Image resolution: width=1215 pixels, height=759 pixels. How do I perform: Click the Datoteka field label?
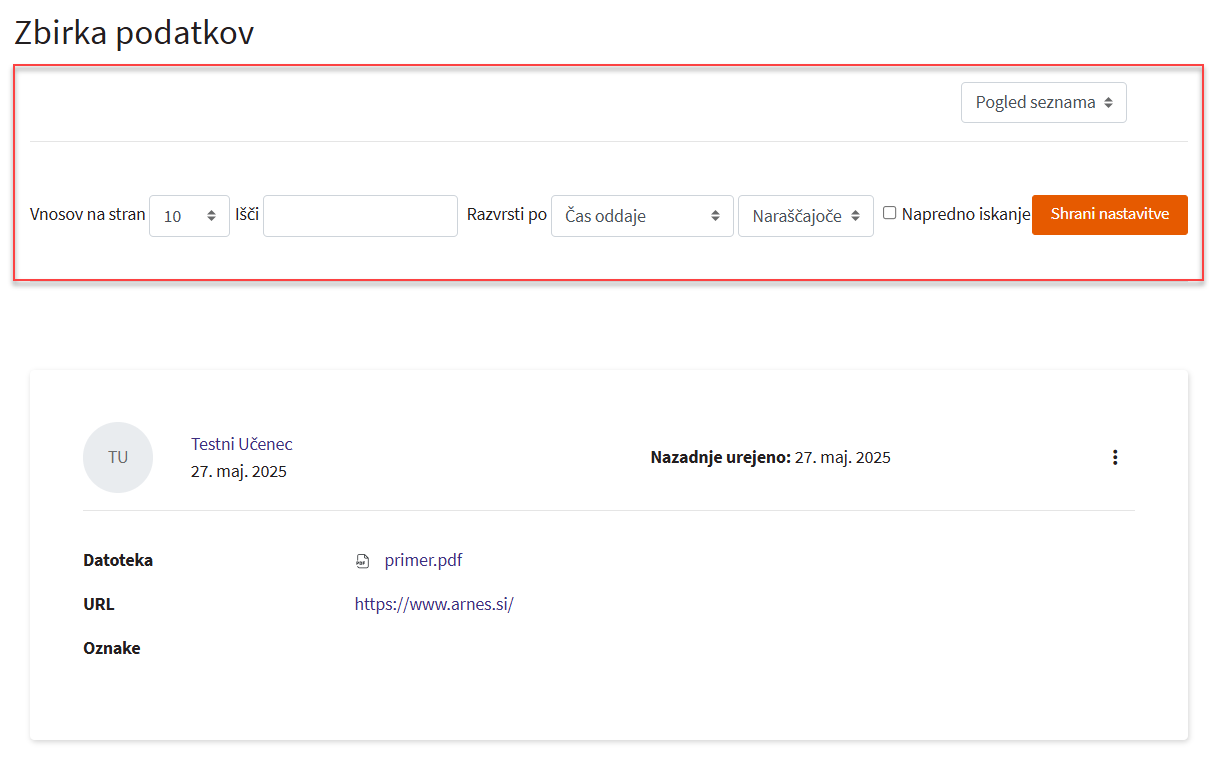[x=118, y=560]
